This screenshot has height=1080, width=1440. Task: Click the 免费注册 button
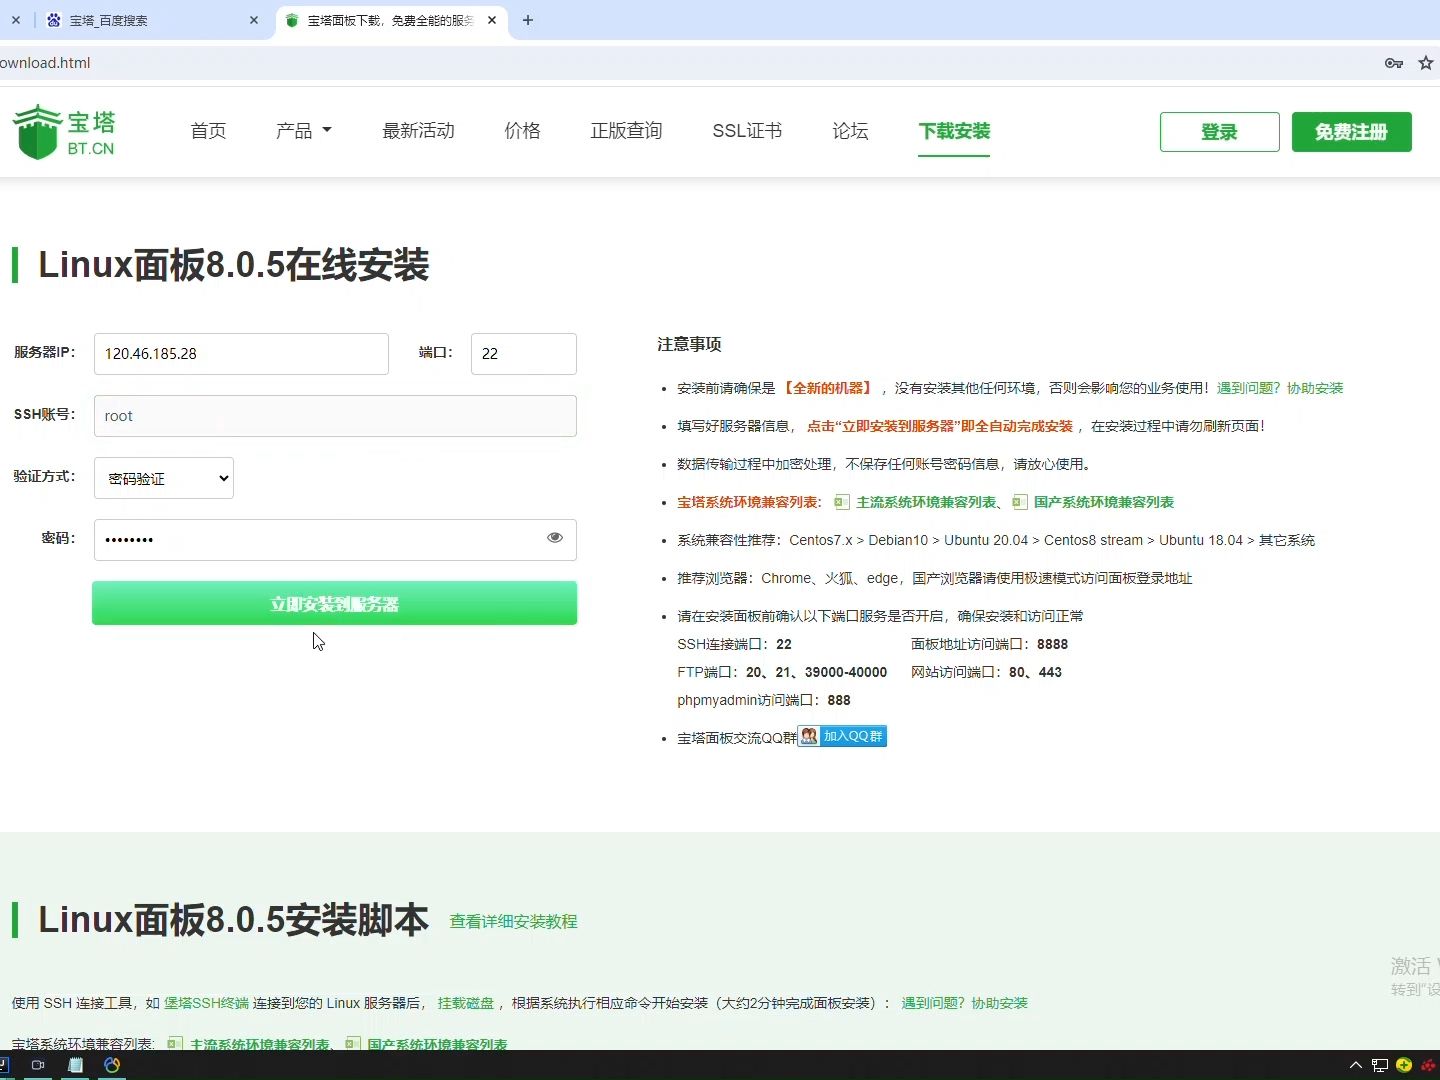click(x=1351, y=132)
